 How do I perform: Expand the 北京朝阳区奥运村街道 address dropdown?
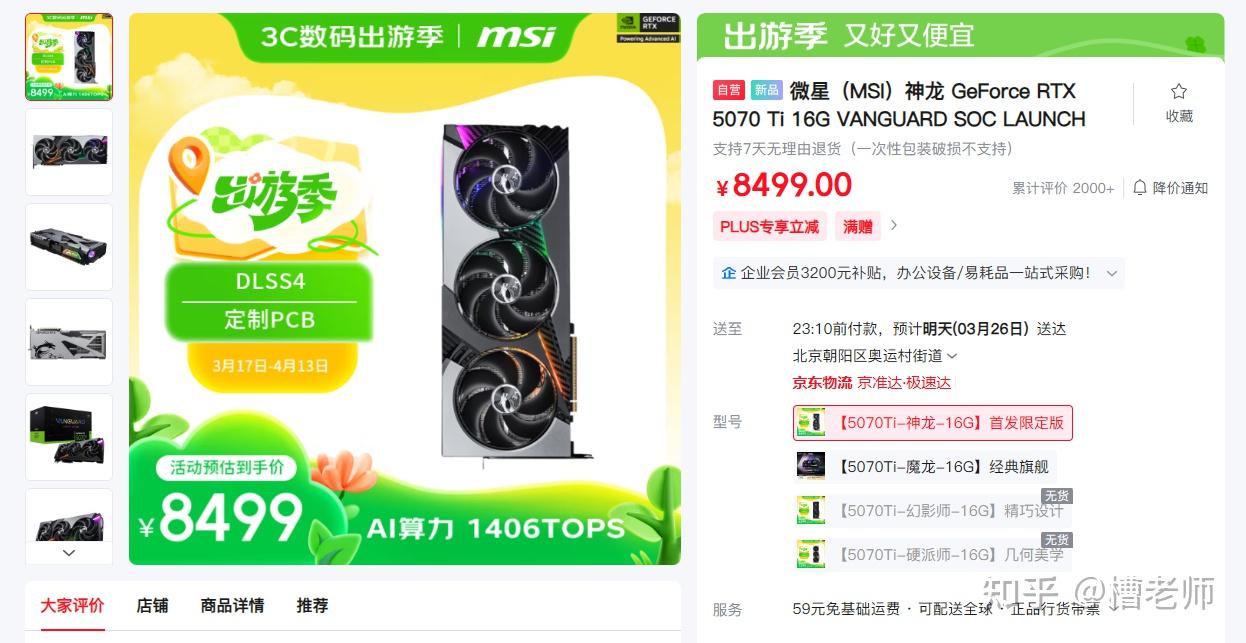952,356
